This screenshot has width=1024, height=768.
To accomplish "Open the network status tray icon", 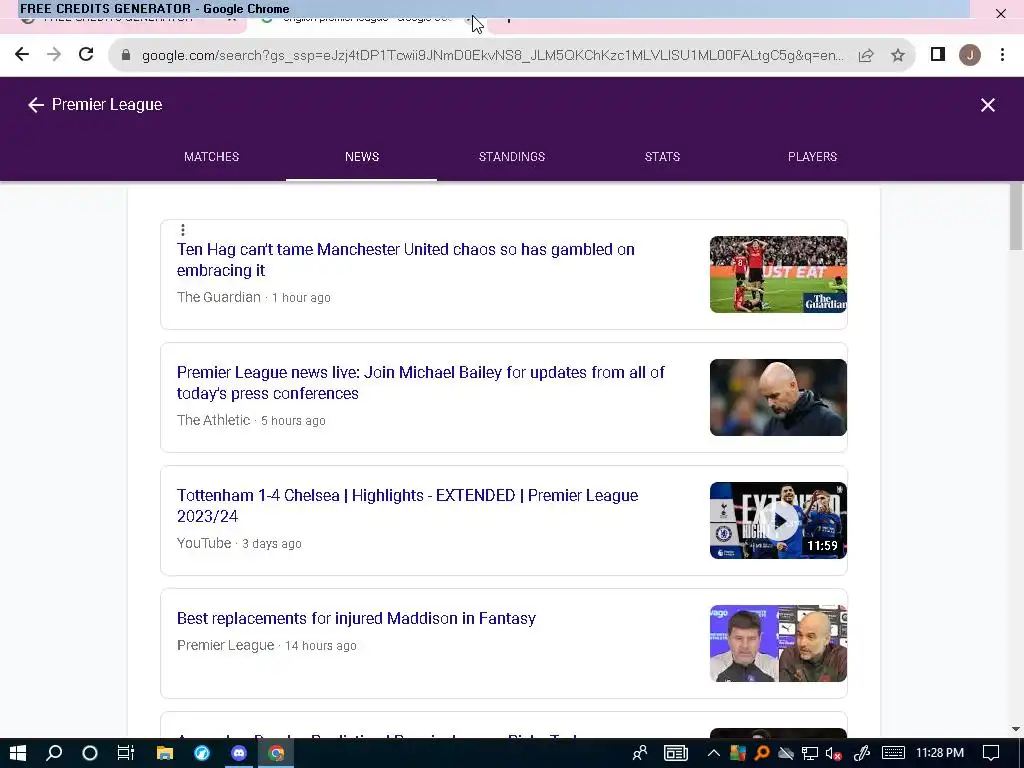I will coord(810,753).
